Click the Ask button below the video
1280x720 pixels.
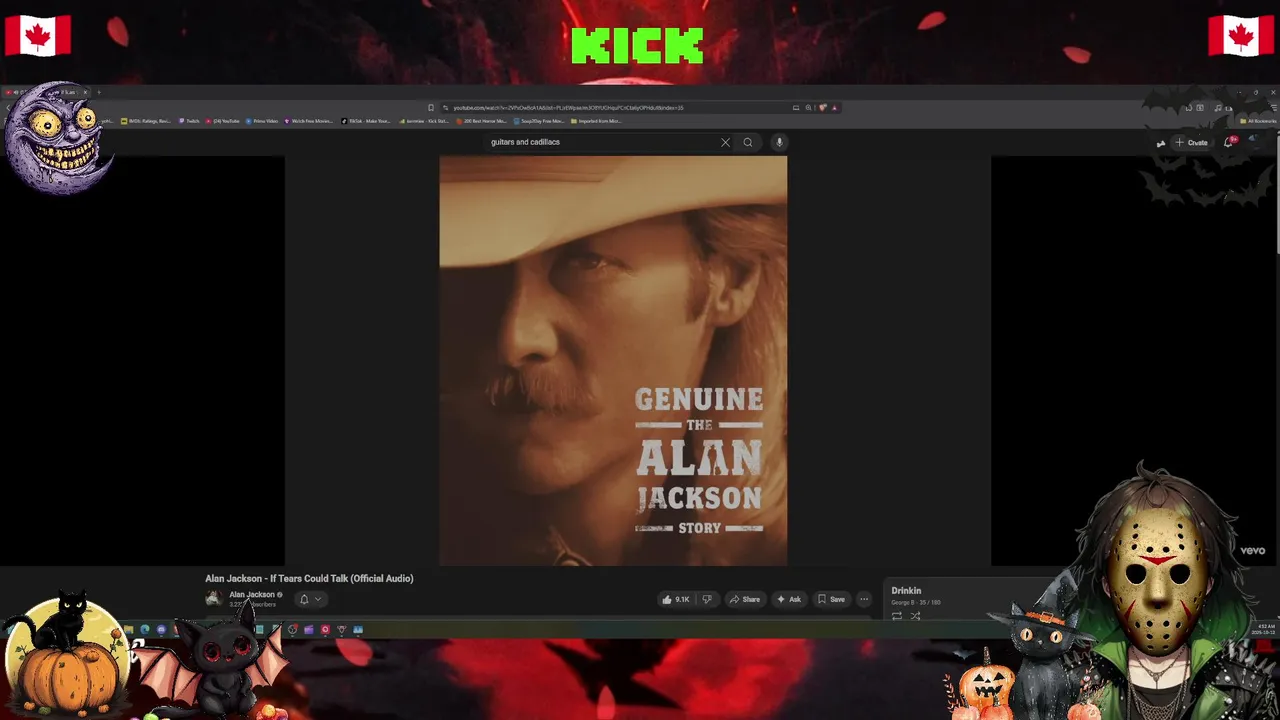[x=788, y=599]
